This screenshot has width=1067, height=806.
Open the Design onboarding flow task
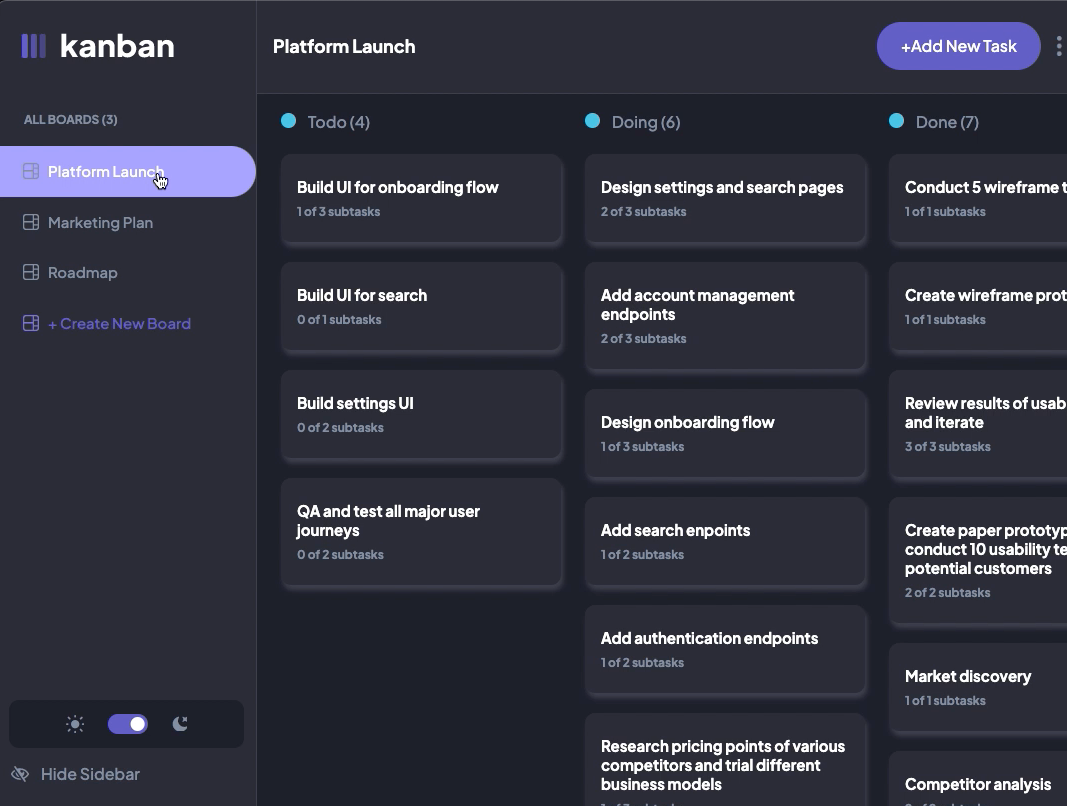pos(725,434)
